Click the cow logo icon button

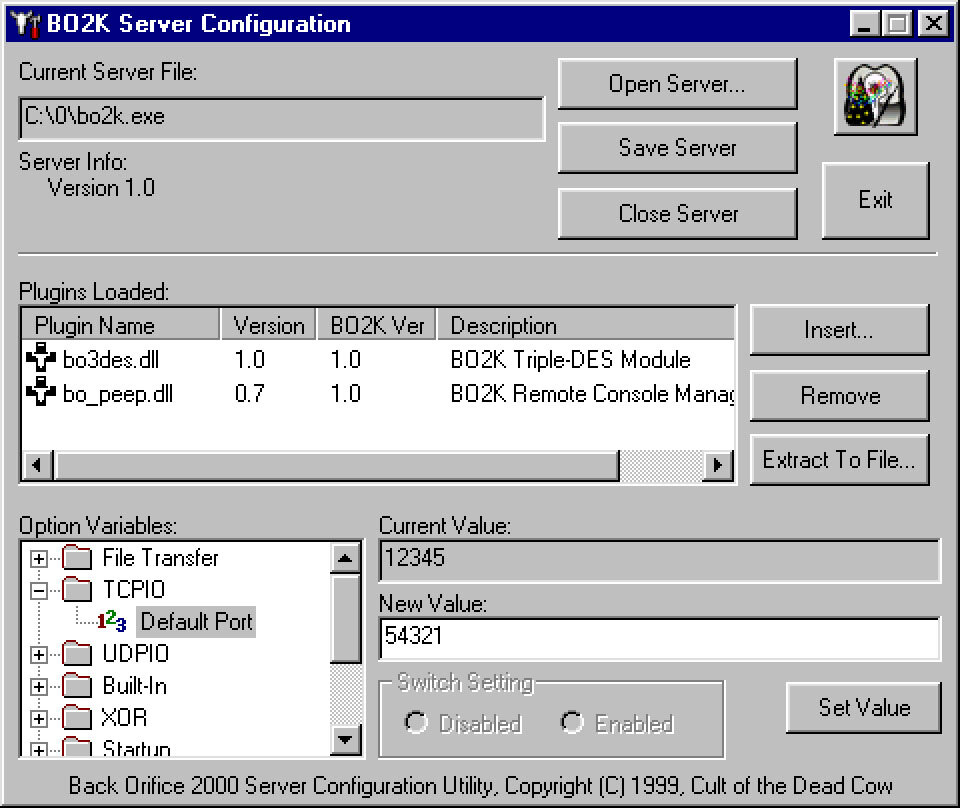click(875, 97)
